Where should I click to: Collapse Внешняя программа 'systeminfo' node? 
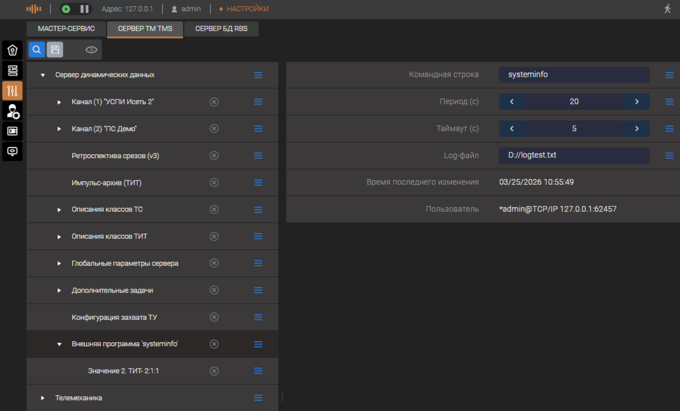pyautogui.click(x=59, y=344)
